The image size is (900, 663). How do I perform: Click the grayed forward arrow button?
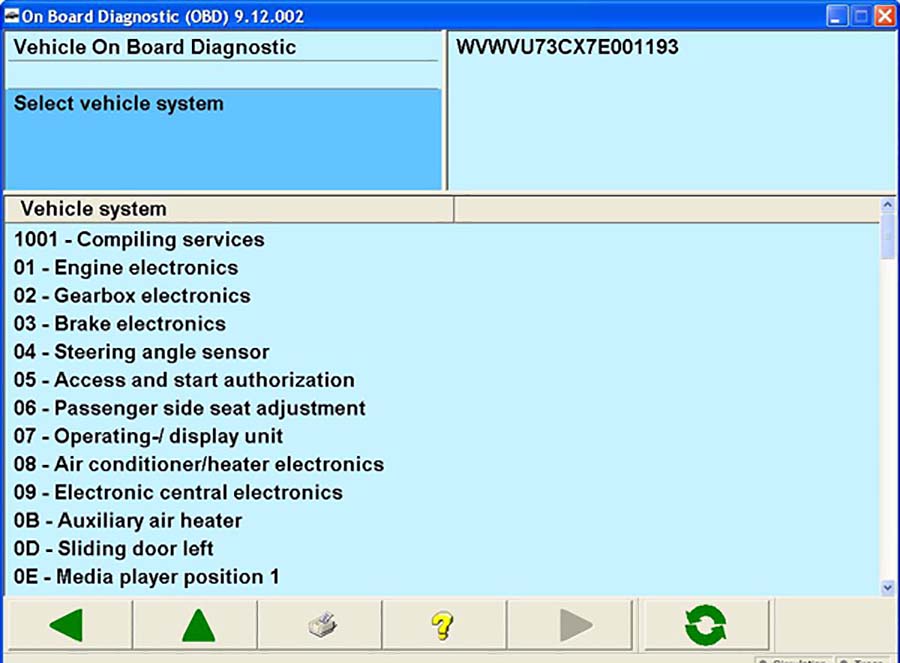point(576,626)
